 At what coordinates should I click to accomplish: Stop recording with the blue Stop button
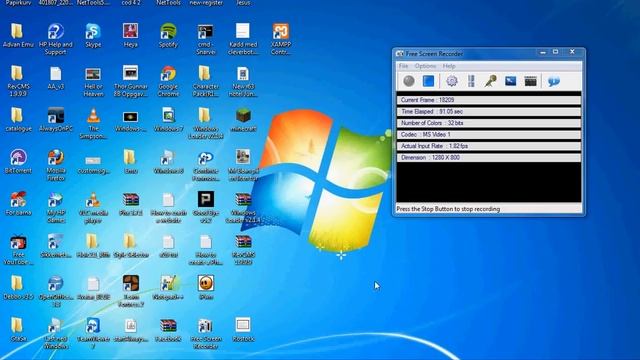[428, 81]
